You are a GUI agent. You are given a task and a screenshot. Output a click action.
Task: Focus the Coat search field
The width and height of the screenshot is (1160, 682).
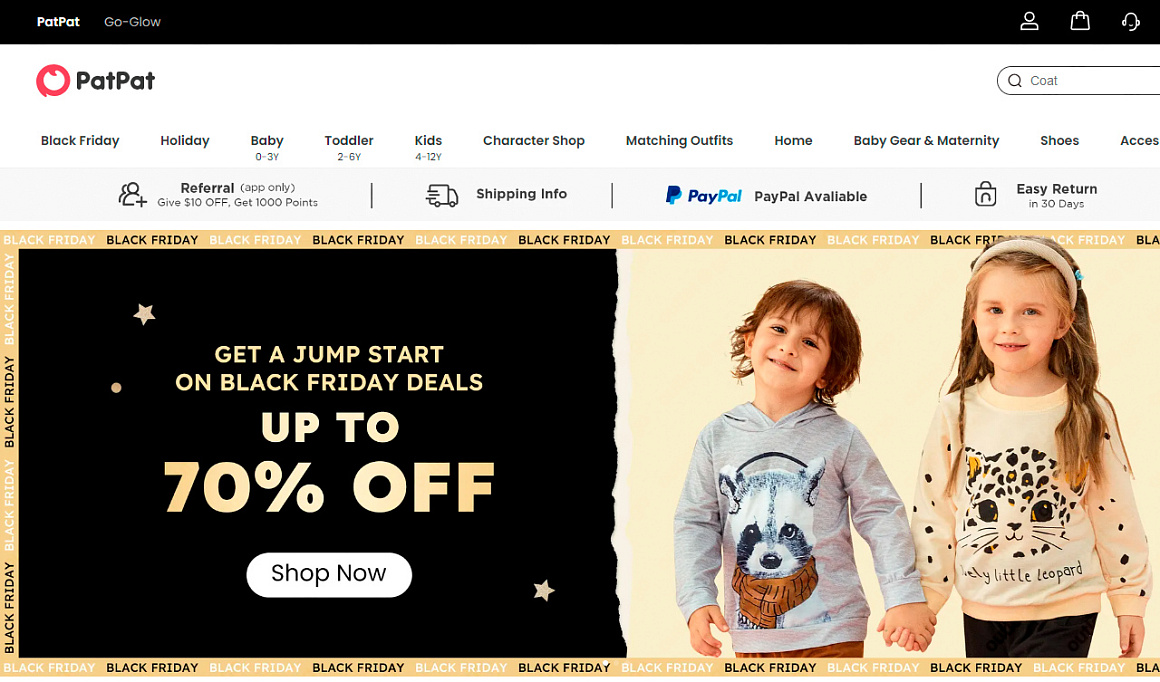coord(1079,81)
